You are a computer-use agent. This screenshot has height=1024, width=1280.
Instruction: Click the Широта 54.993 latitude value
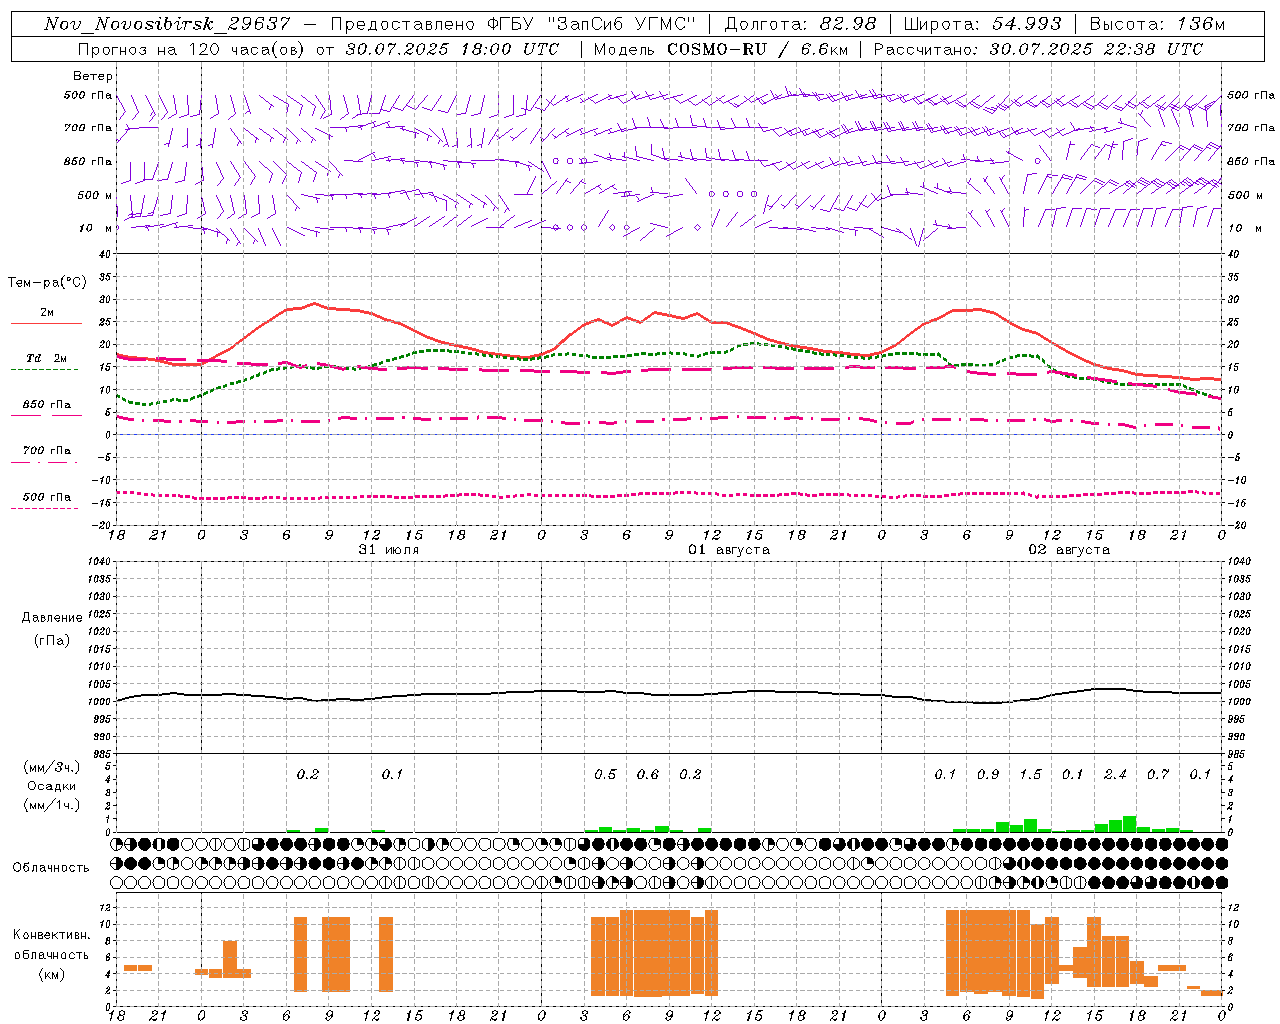1026,24
